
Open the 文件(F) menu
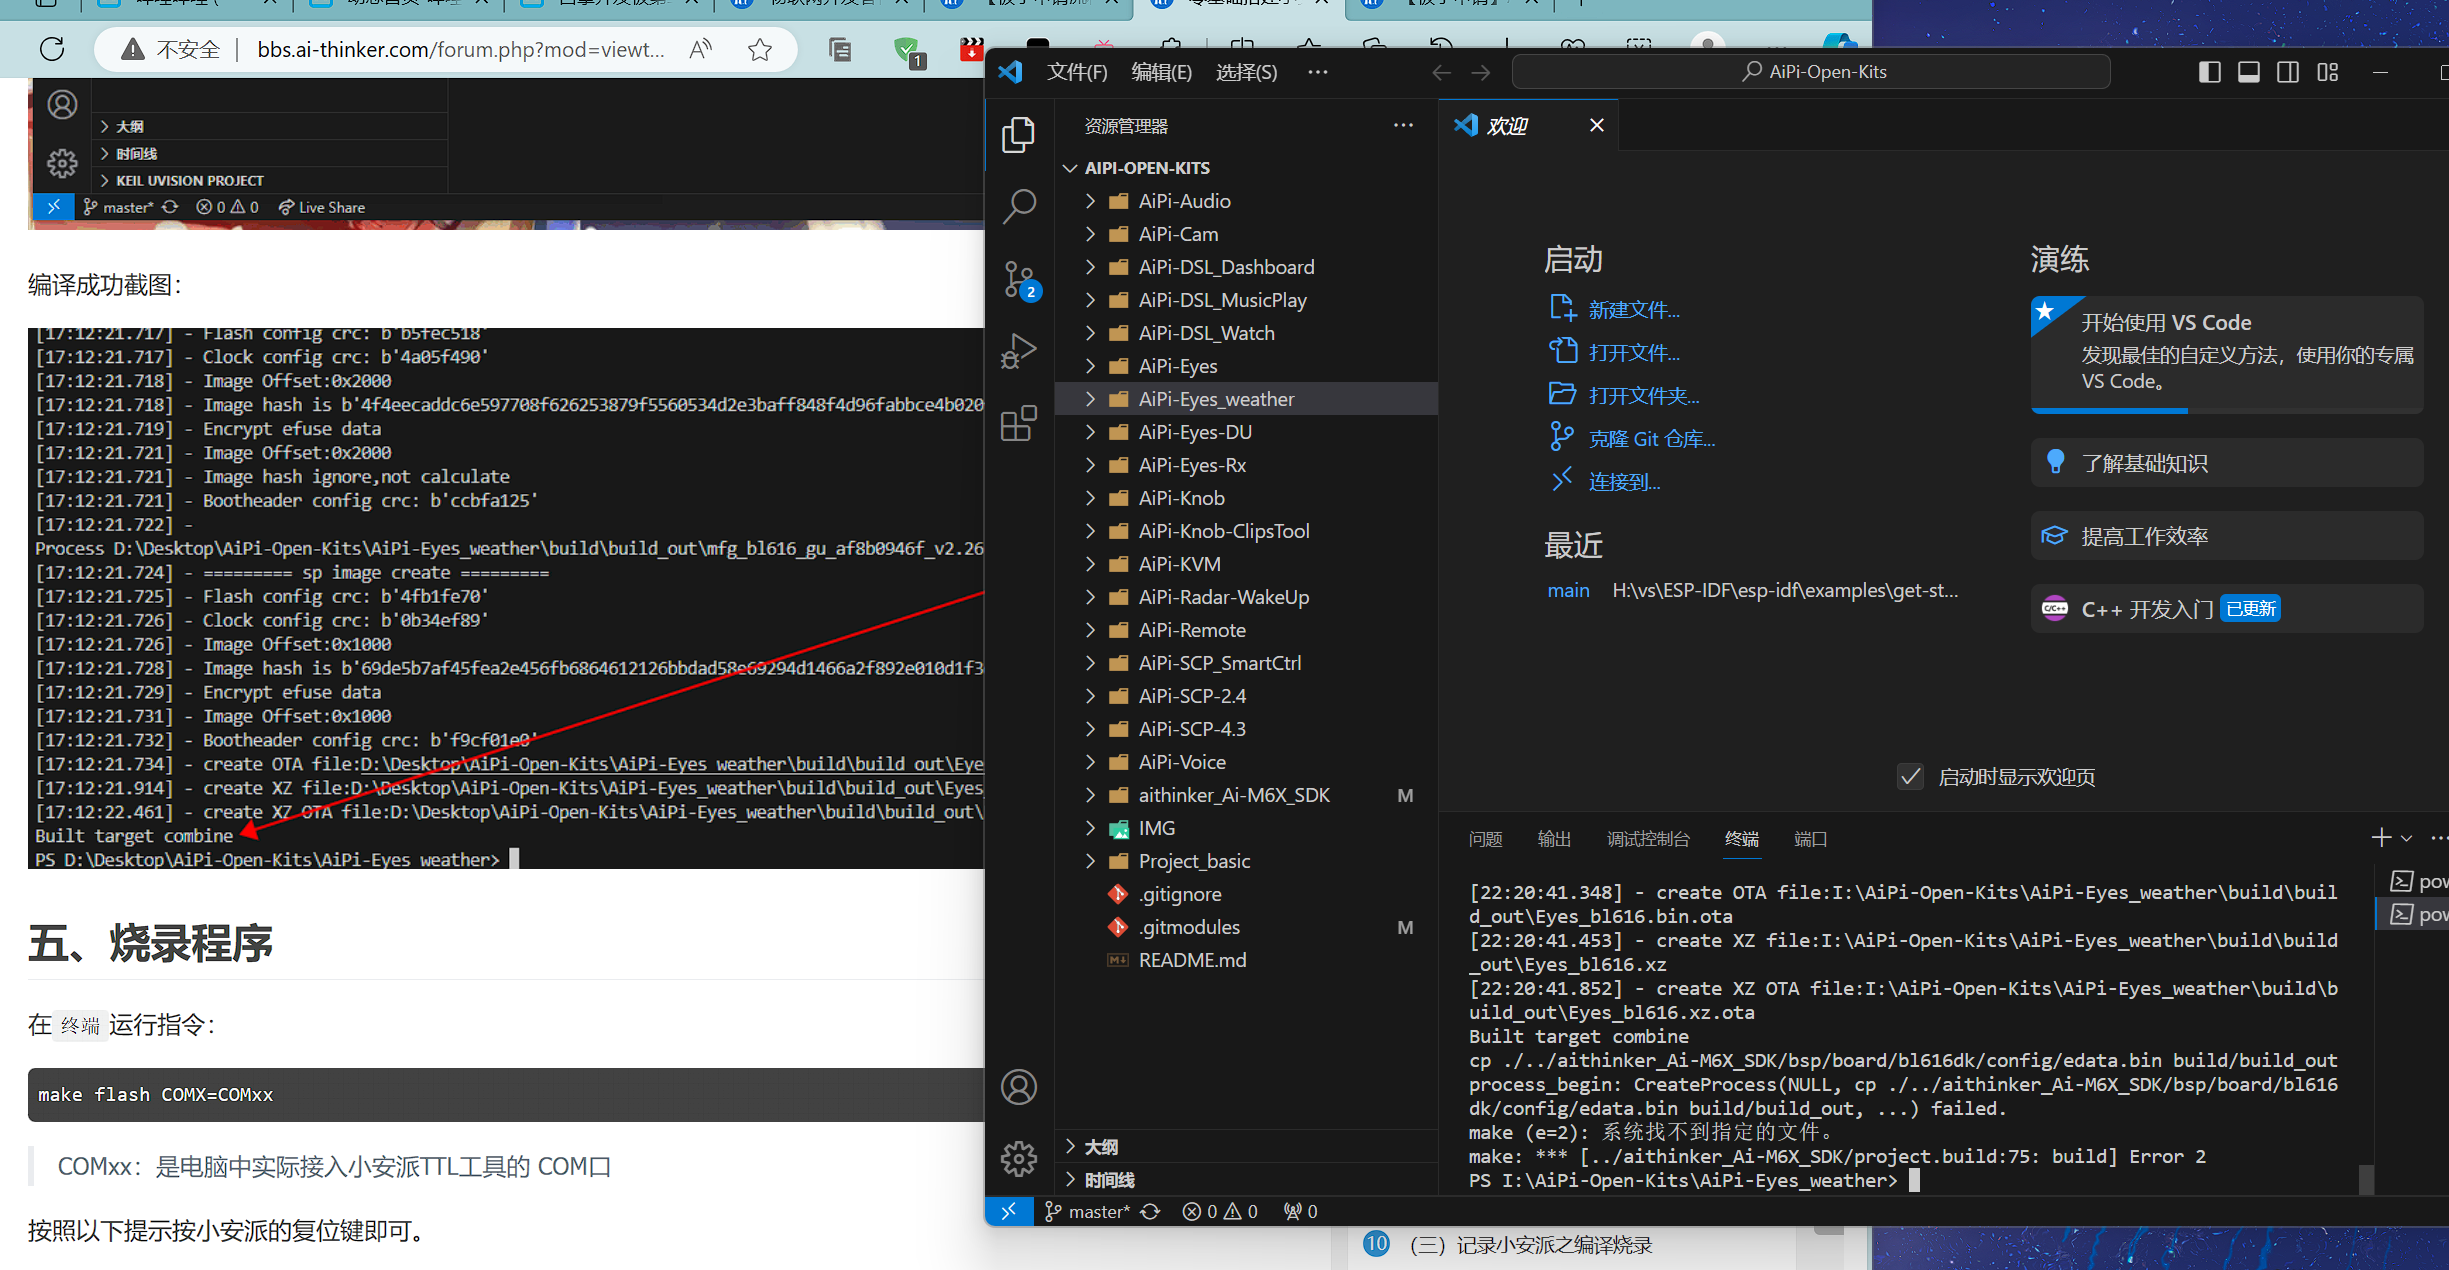click(1077, 72)
